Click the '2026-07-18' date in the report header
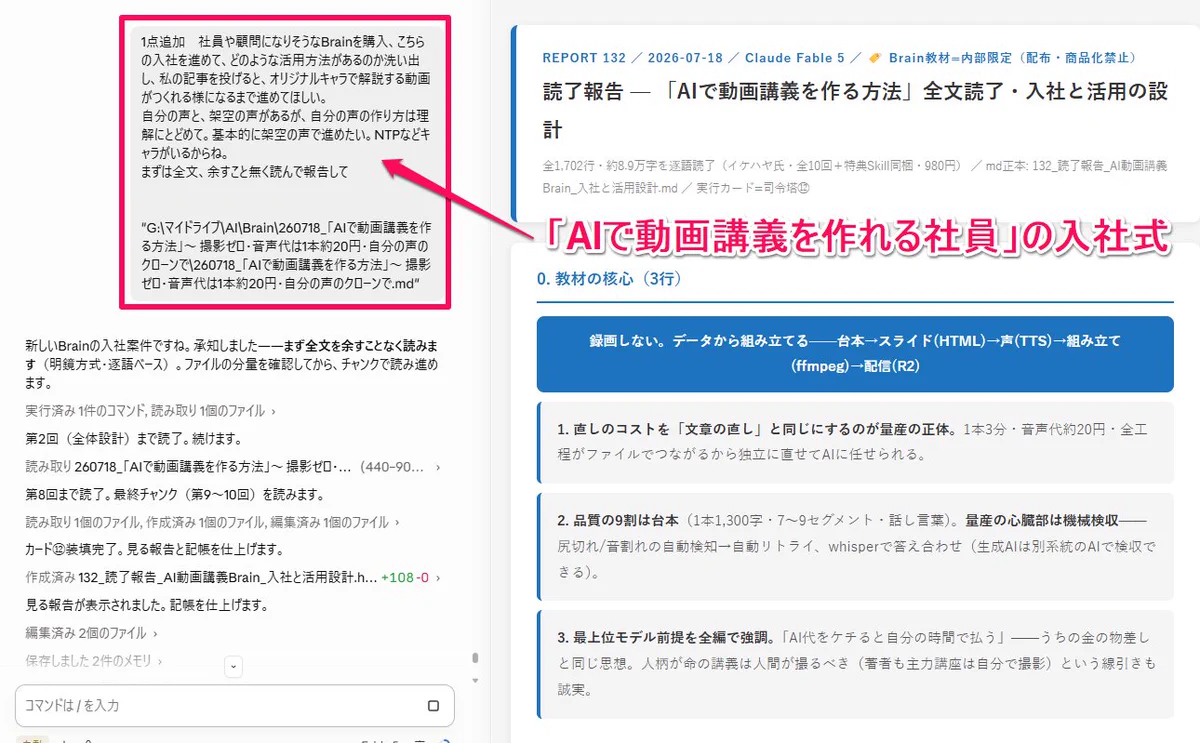 685,58
